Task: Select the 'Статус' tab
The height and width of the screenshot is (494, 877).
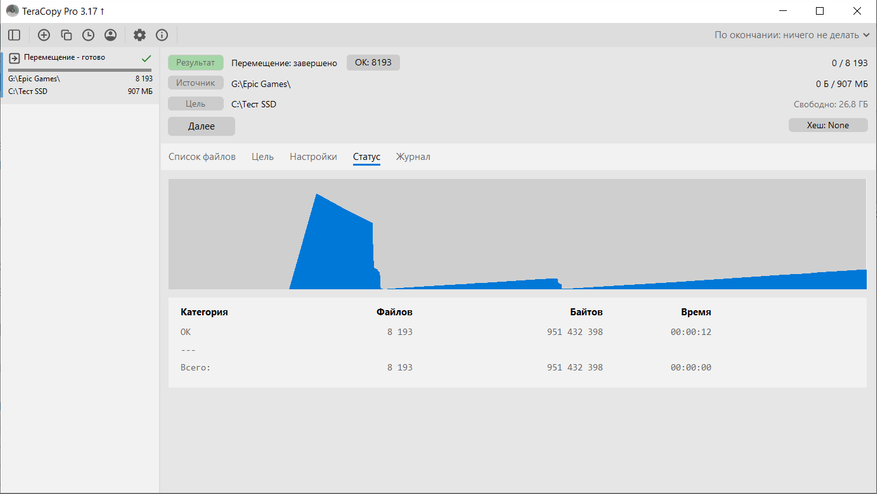Action: pos(366,157)
